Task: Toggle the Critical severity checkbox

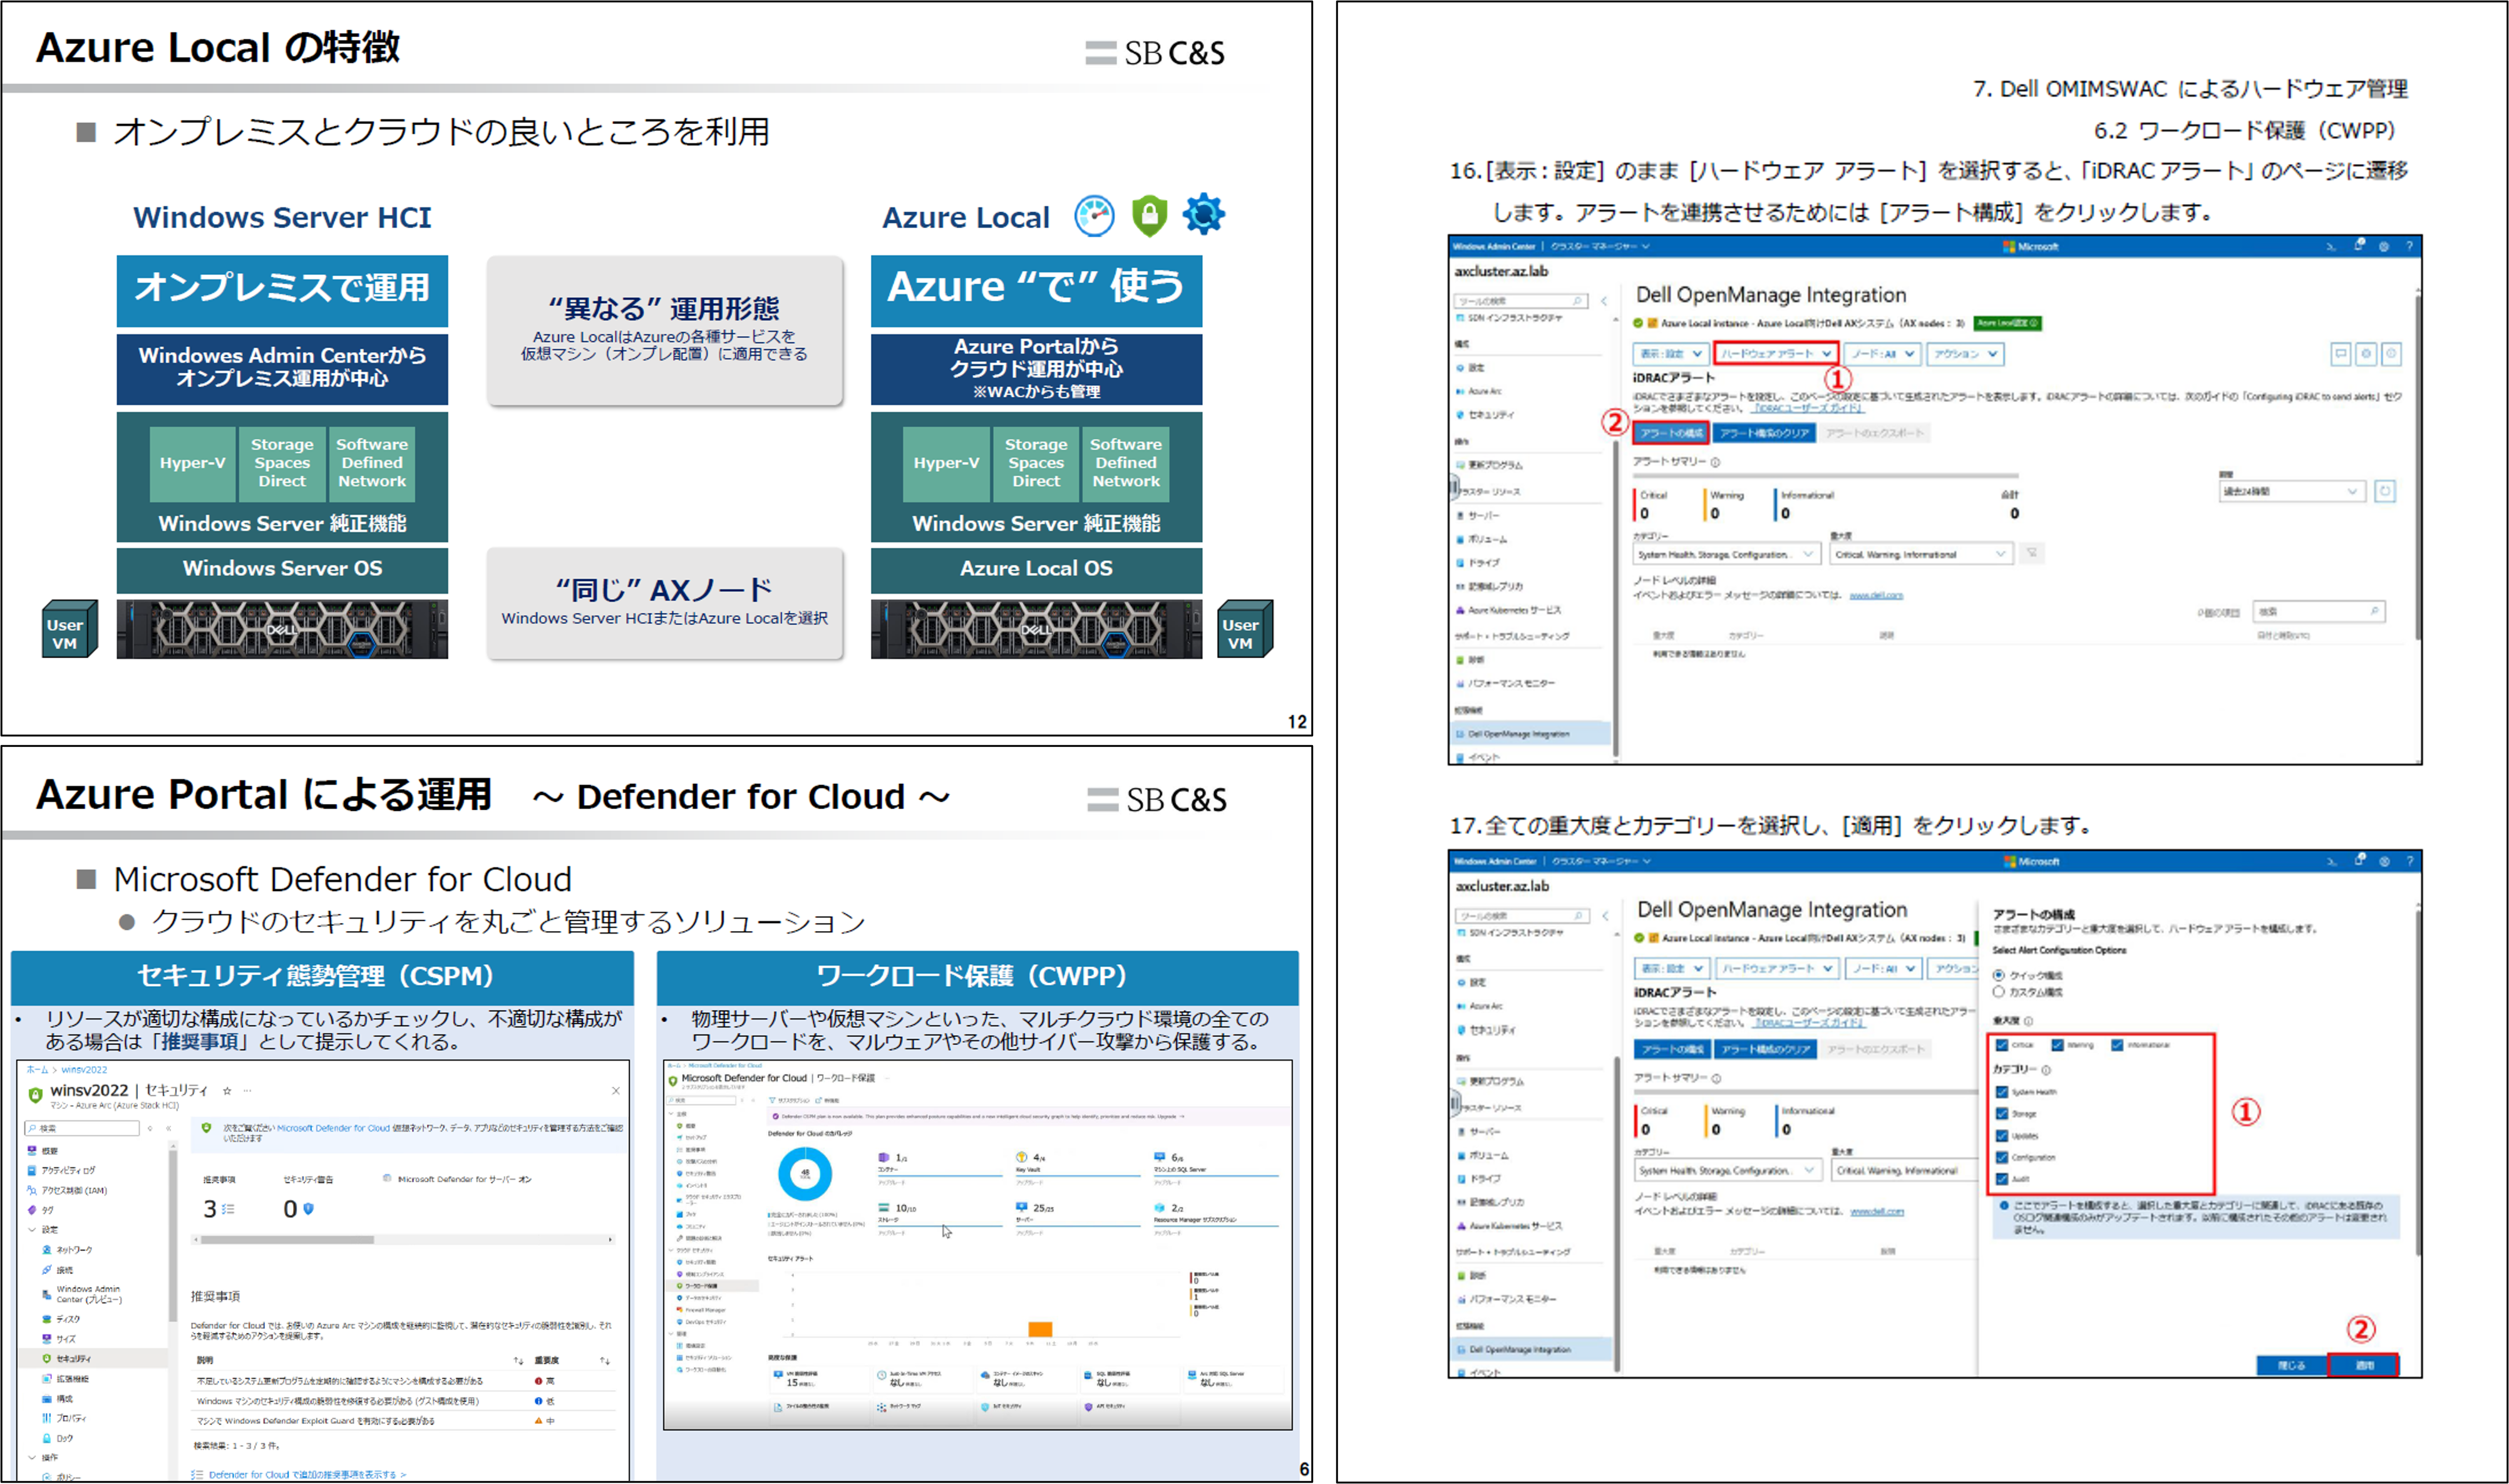Action: (x=2002, y=1045)
